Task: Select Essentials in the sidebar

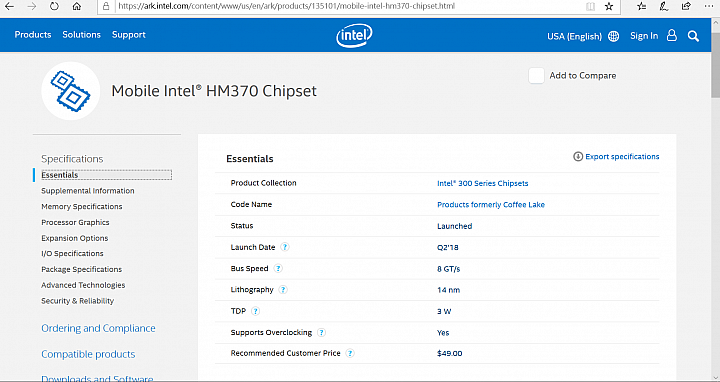Action: (x=60, y=175)
